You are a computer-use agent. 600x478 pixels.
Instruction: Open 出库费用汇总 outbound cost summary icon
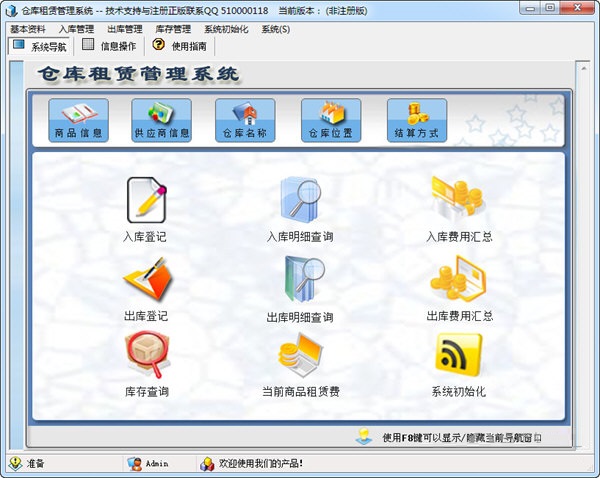click(x=458, y=279)
